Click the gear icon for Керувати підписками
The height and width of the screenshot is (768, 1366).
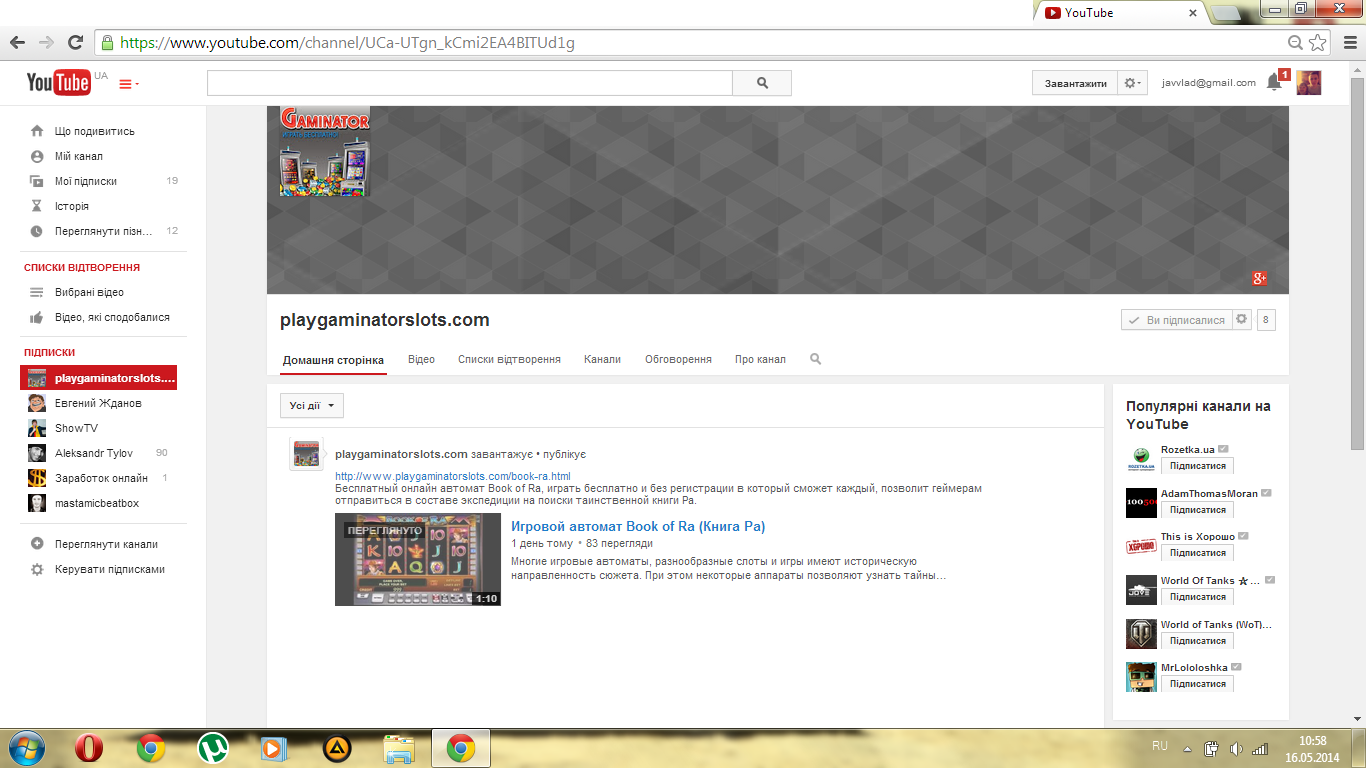click(37, 569)
